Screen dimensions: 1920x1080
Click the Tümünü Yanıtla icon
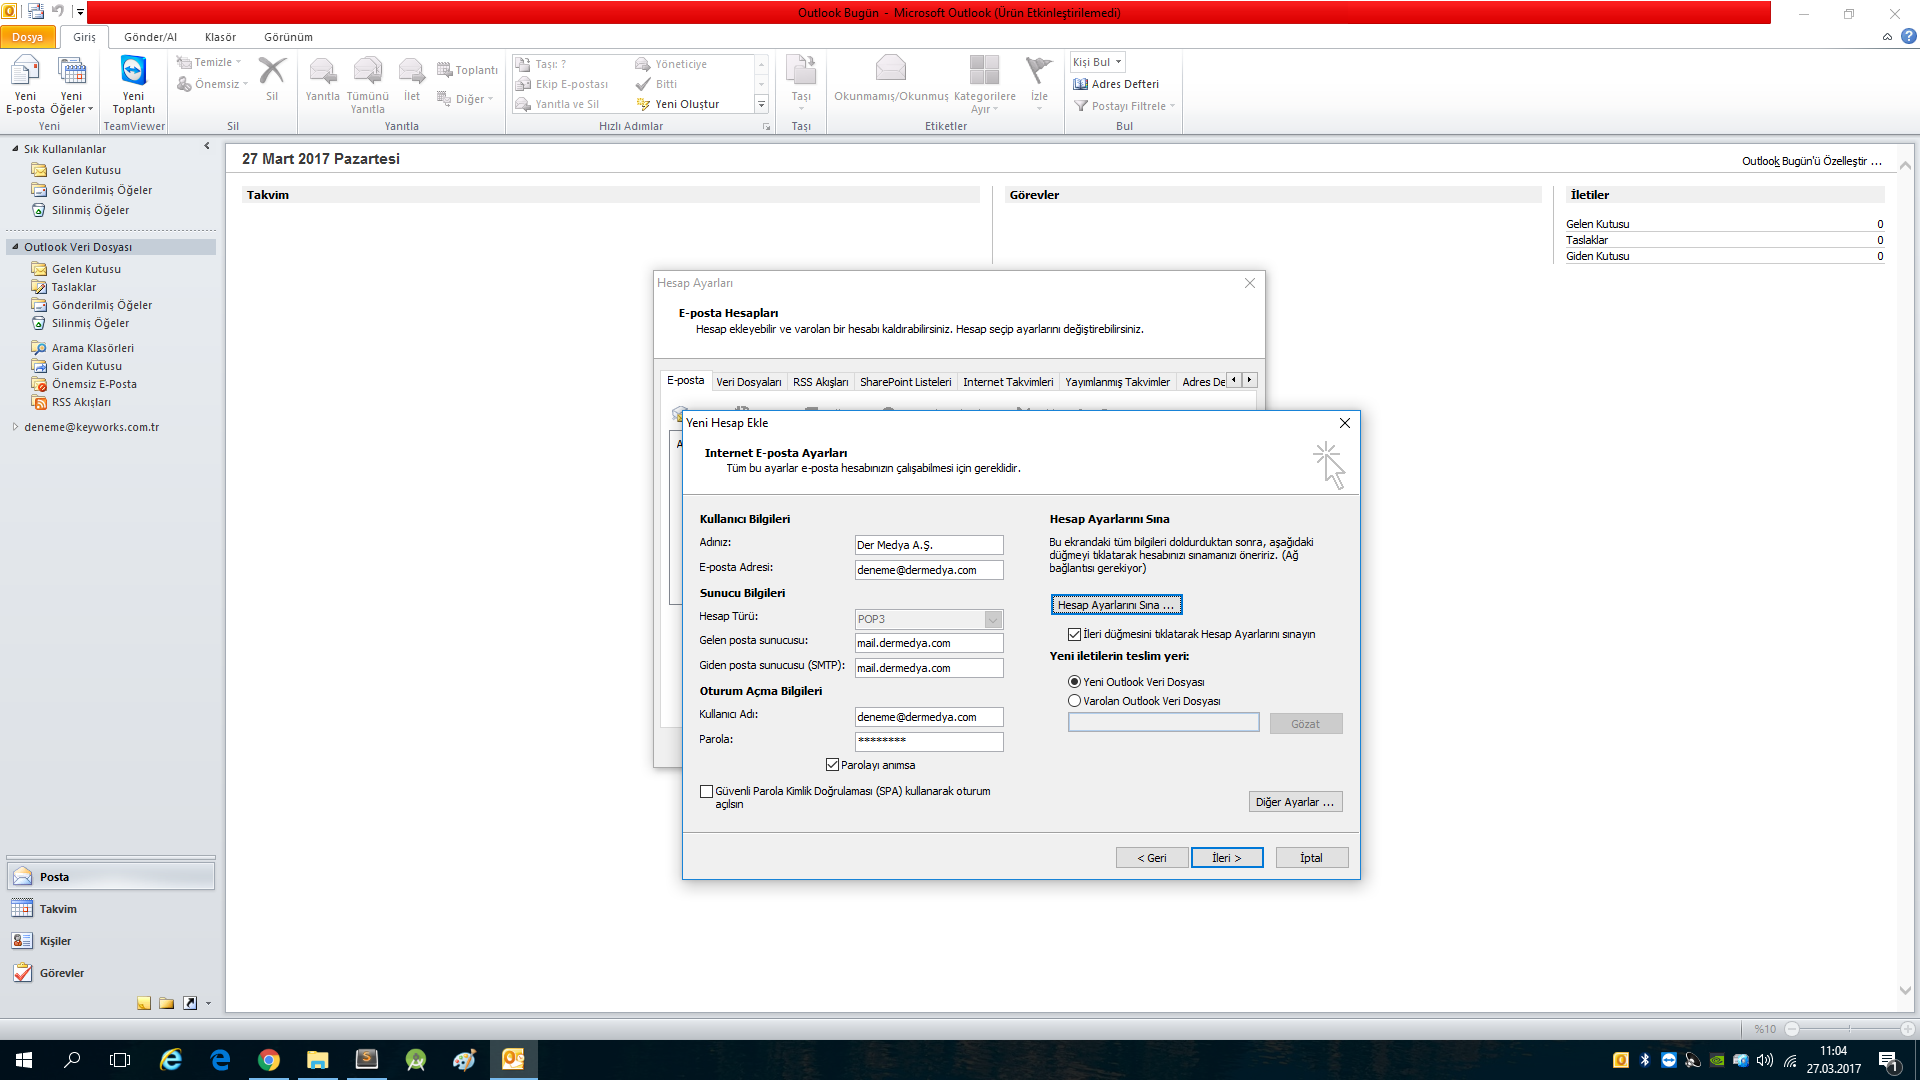pyautogui.click(x=368, y=71)
